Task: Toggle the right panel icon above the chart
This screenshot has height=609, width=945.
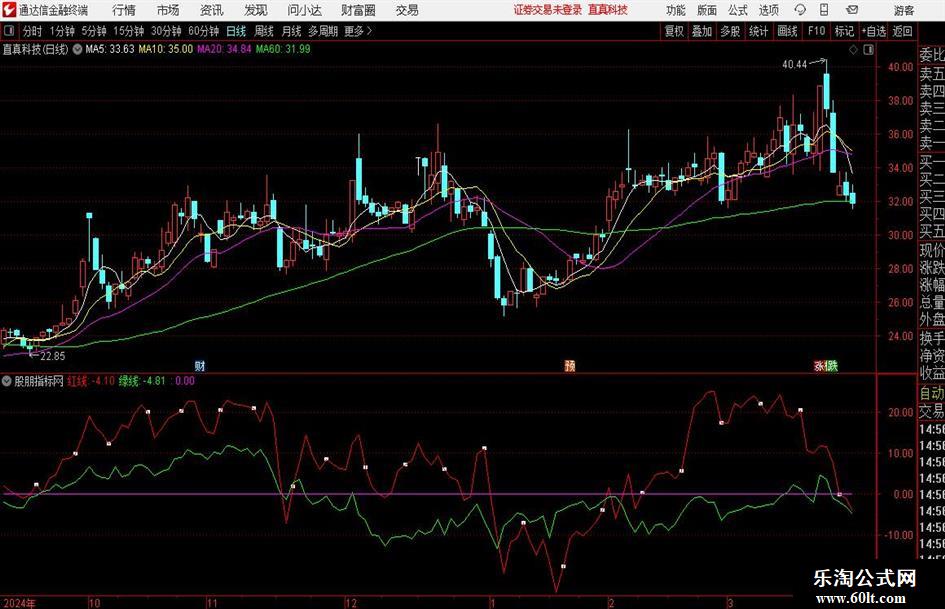Action: (x=868, y=50)
